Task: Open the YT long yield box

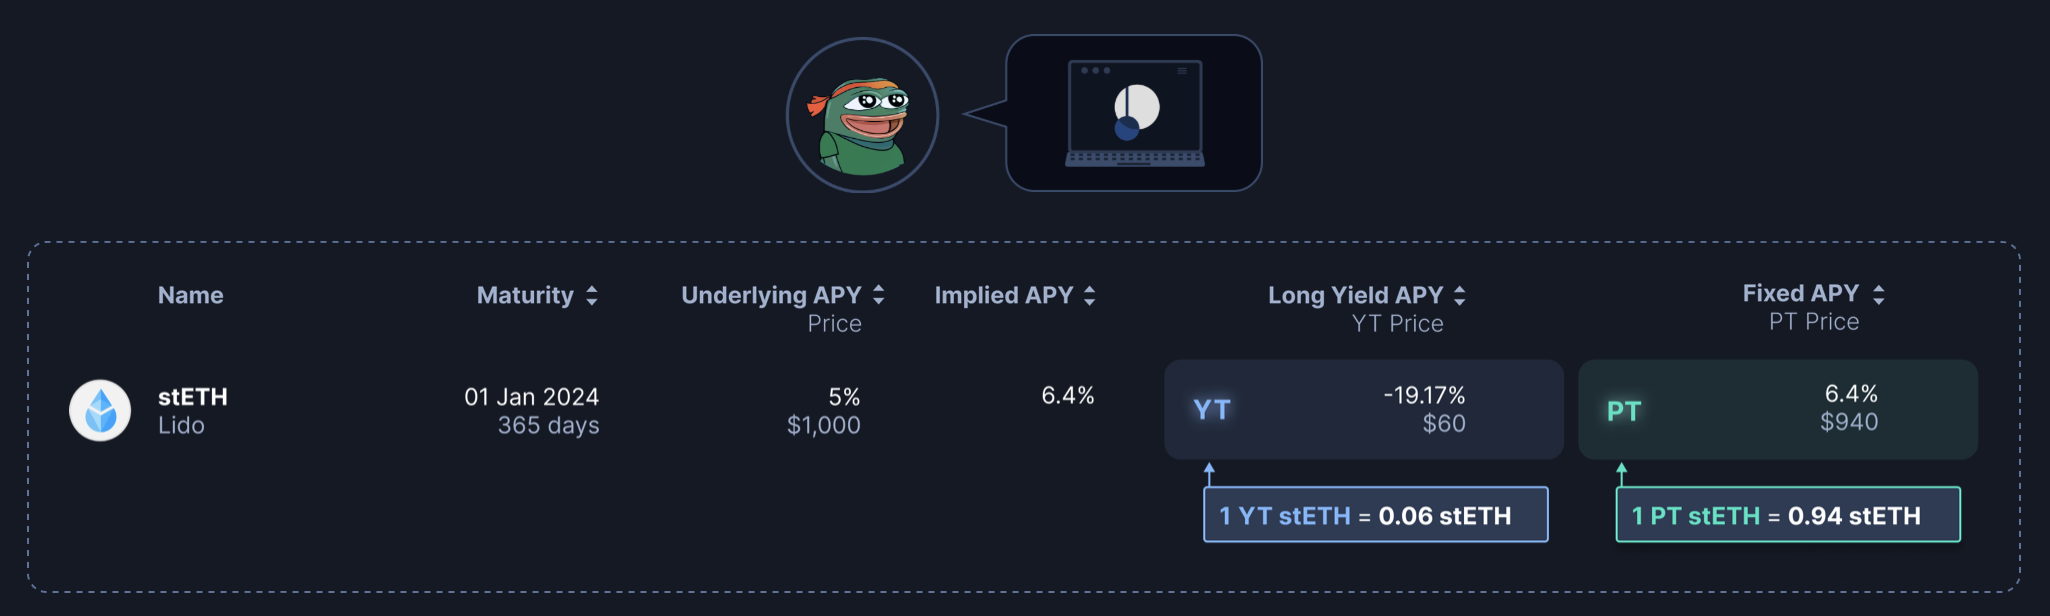Action: [x=1363, y=410]
